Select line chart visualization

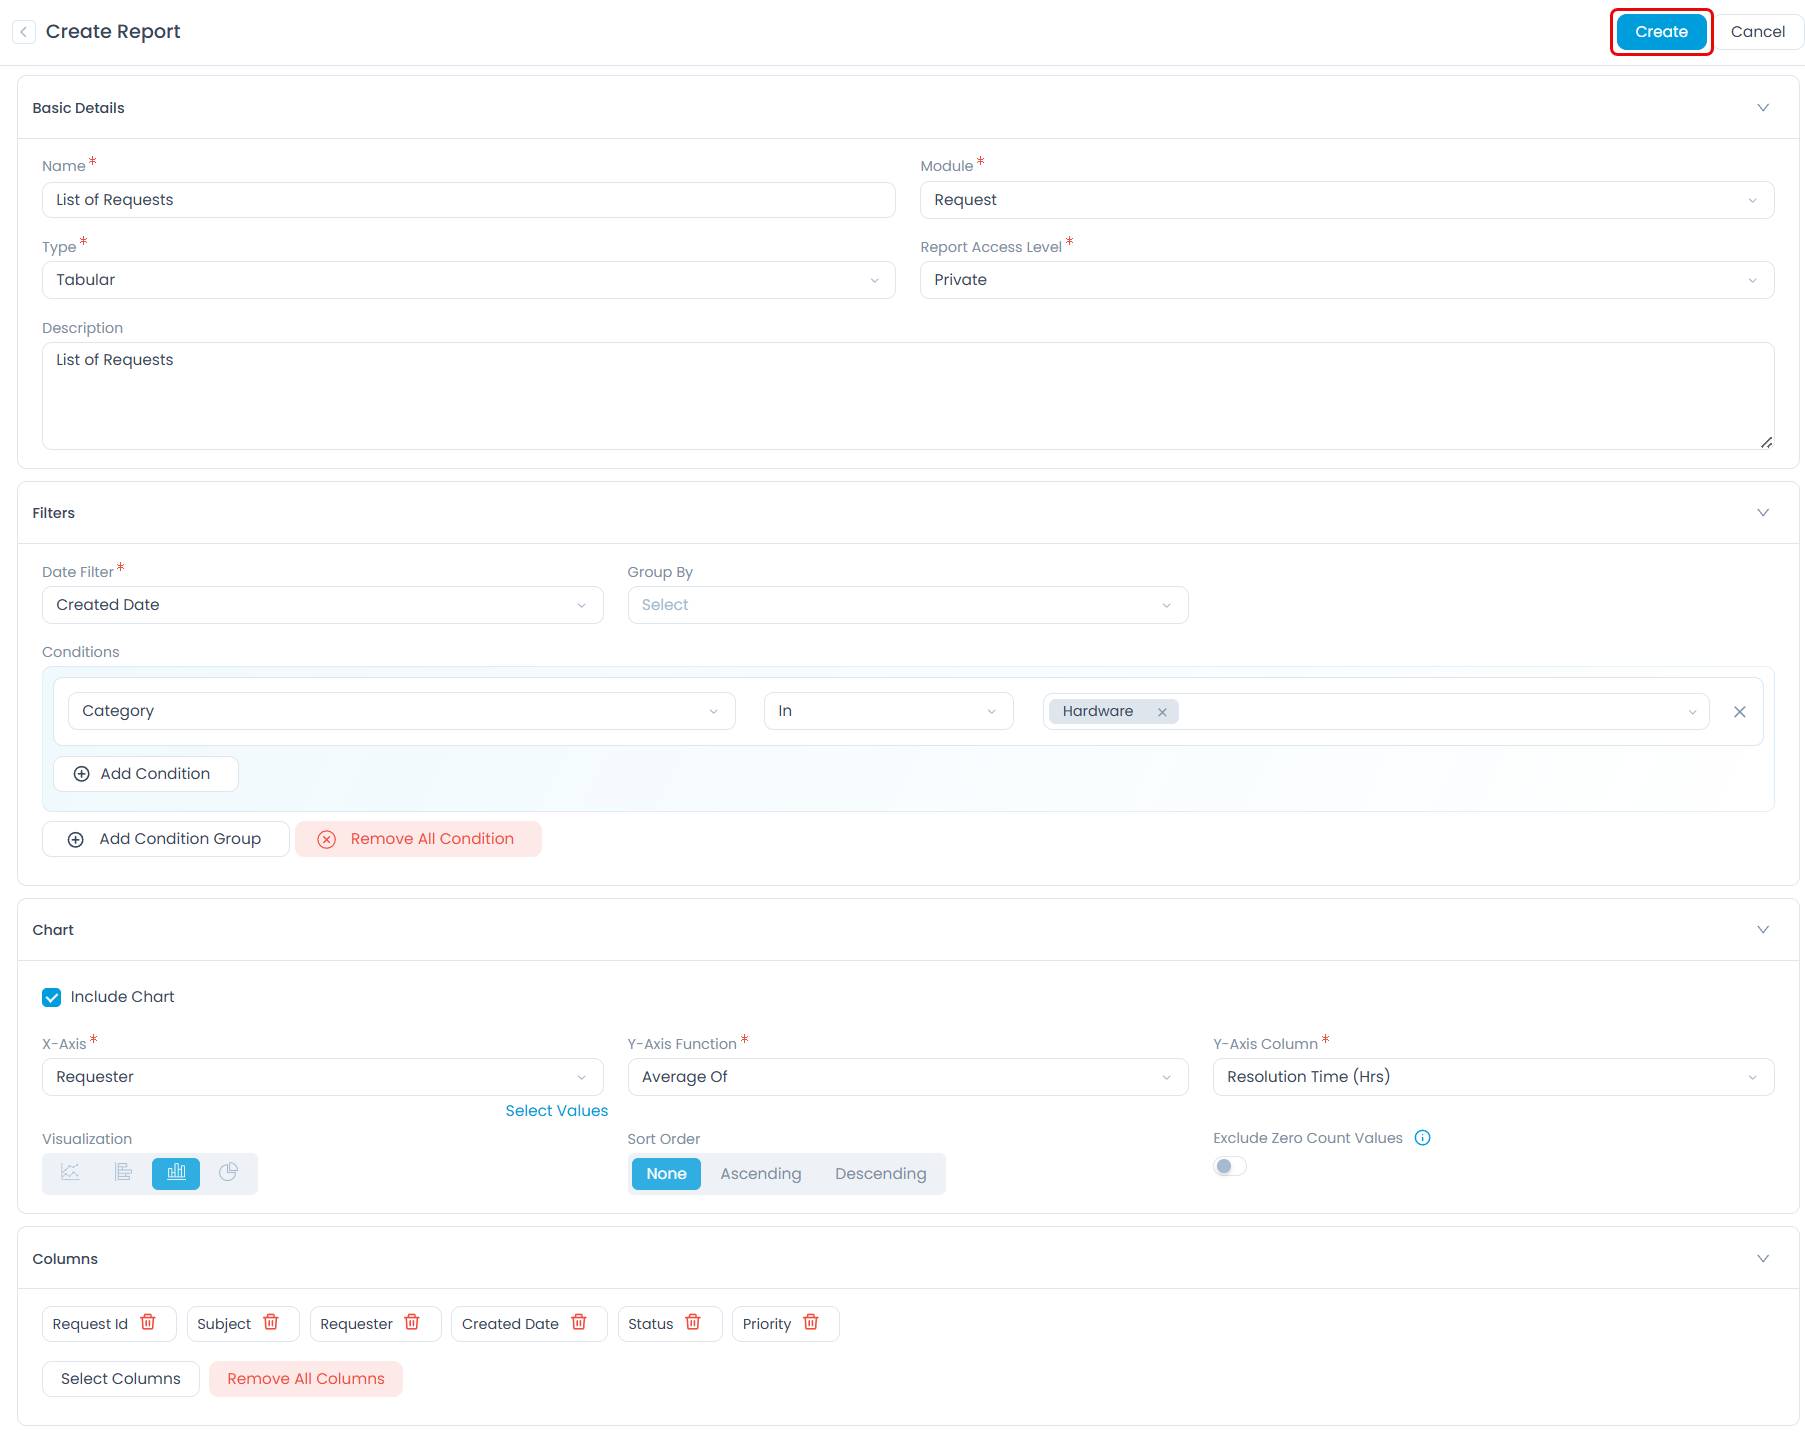tap(70, 1173)
